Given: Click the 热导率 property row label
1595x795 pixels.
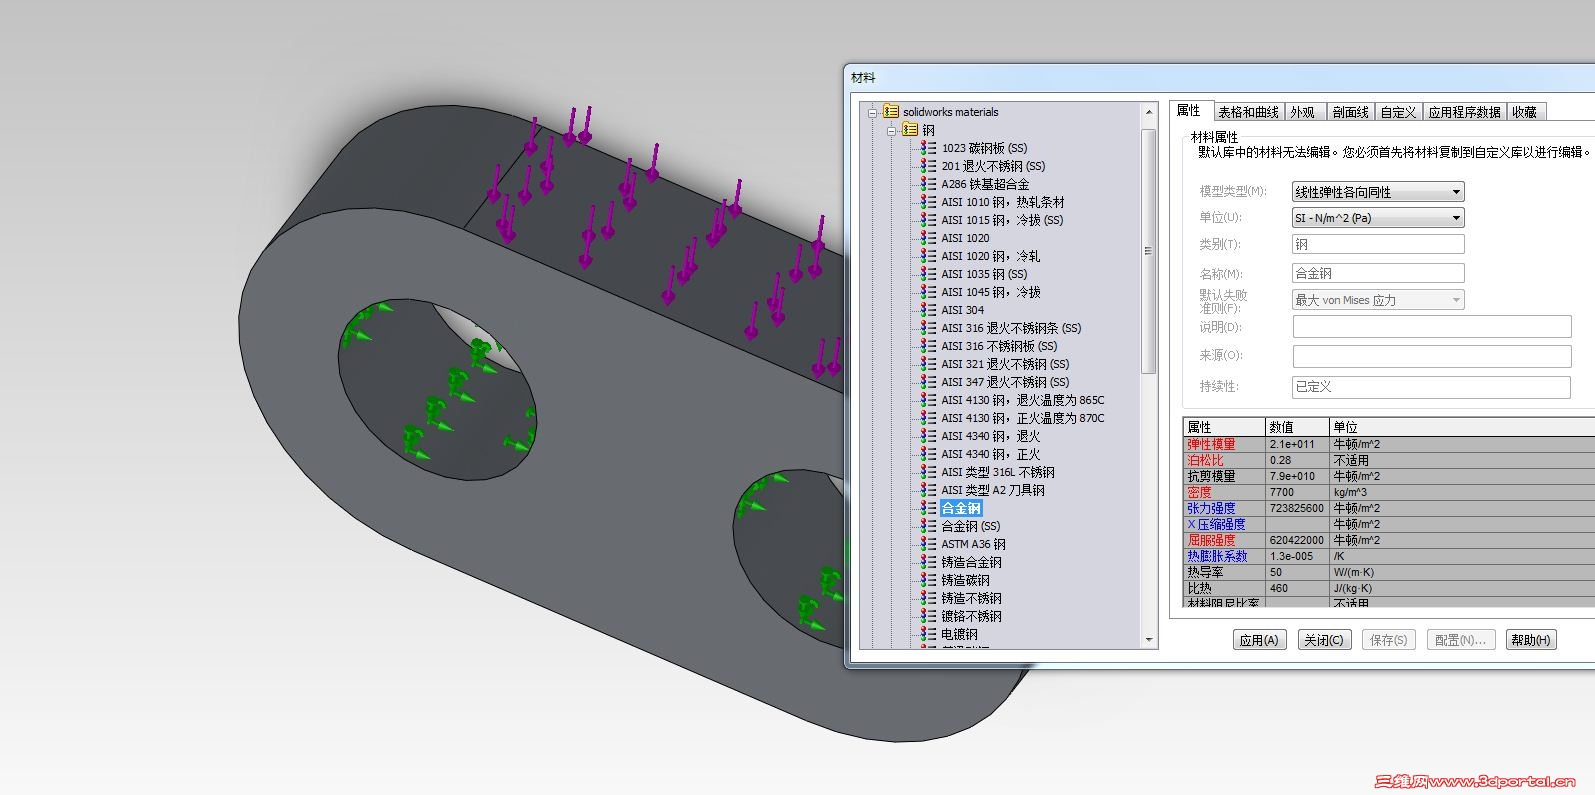Looking at the screenshot, I should [1205, 572].
